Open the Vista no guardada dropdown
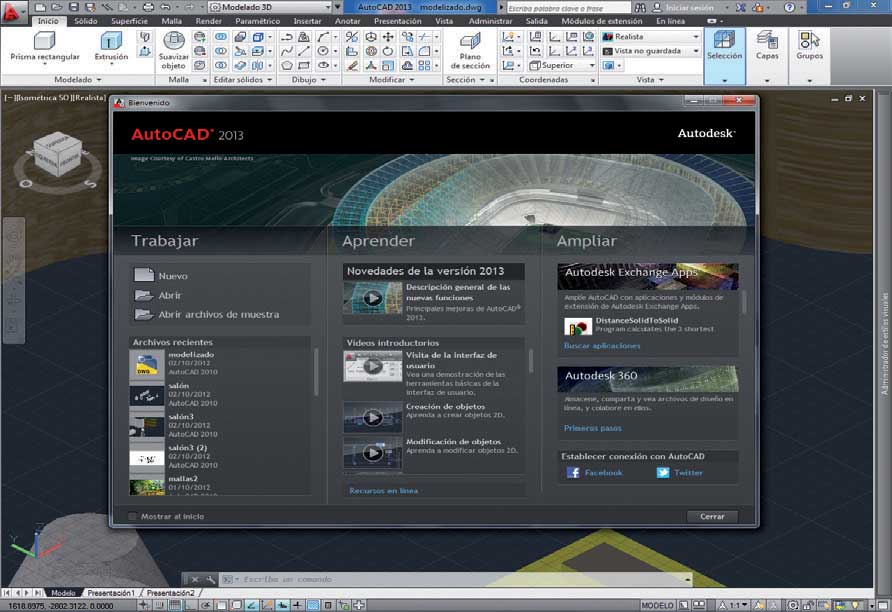This screenshot has height=612, width=892. tap(650, 51)
